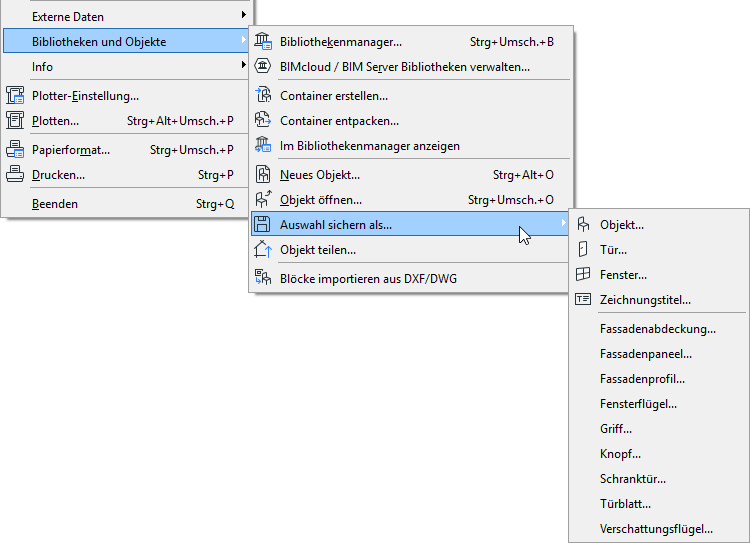Click the Plotter-Einstellung icon
Screen dimensions: 750x543
pos(15,96)
